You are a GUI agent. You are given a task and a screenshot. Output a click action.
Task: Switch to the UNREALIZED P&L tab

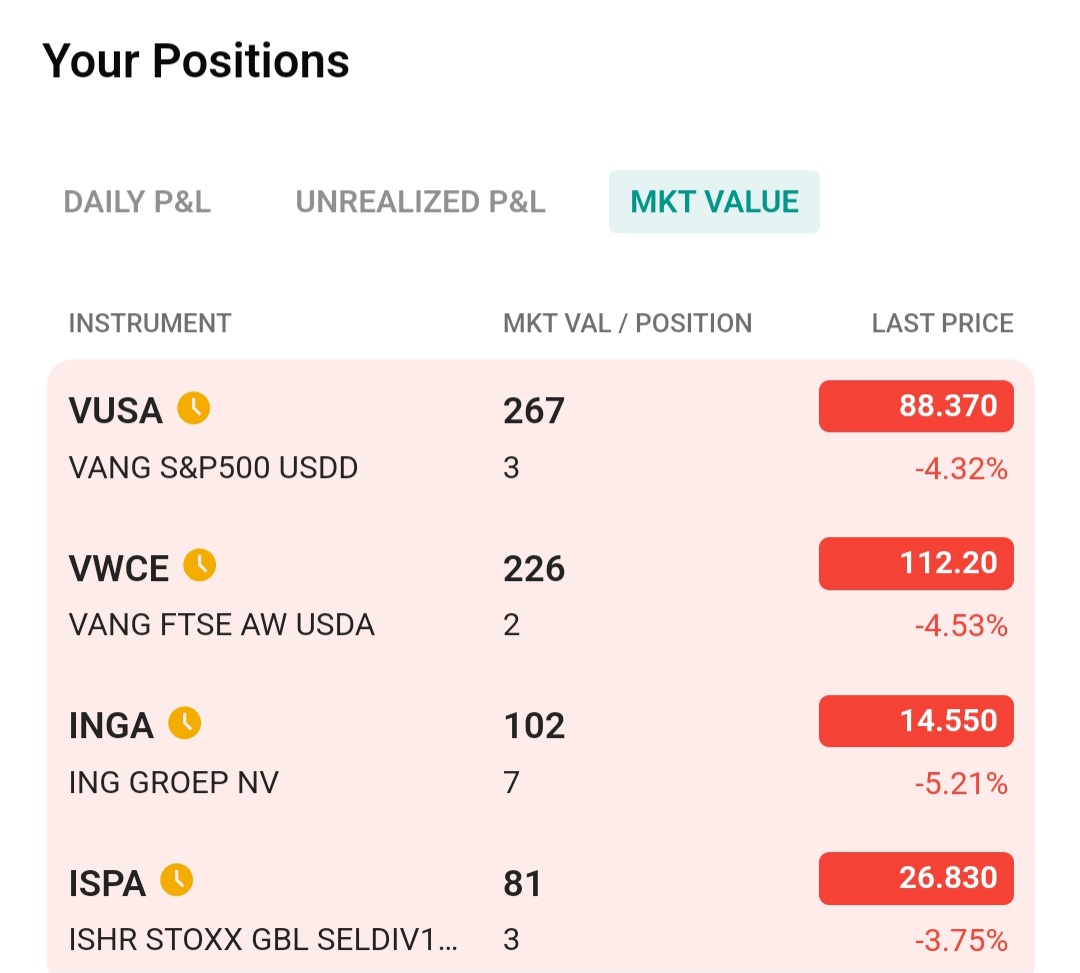420,202
